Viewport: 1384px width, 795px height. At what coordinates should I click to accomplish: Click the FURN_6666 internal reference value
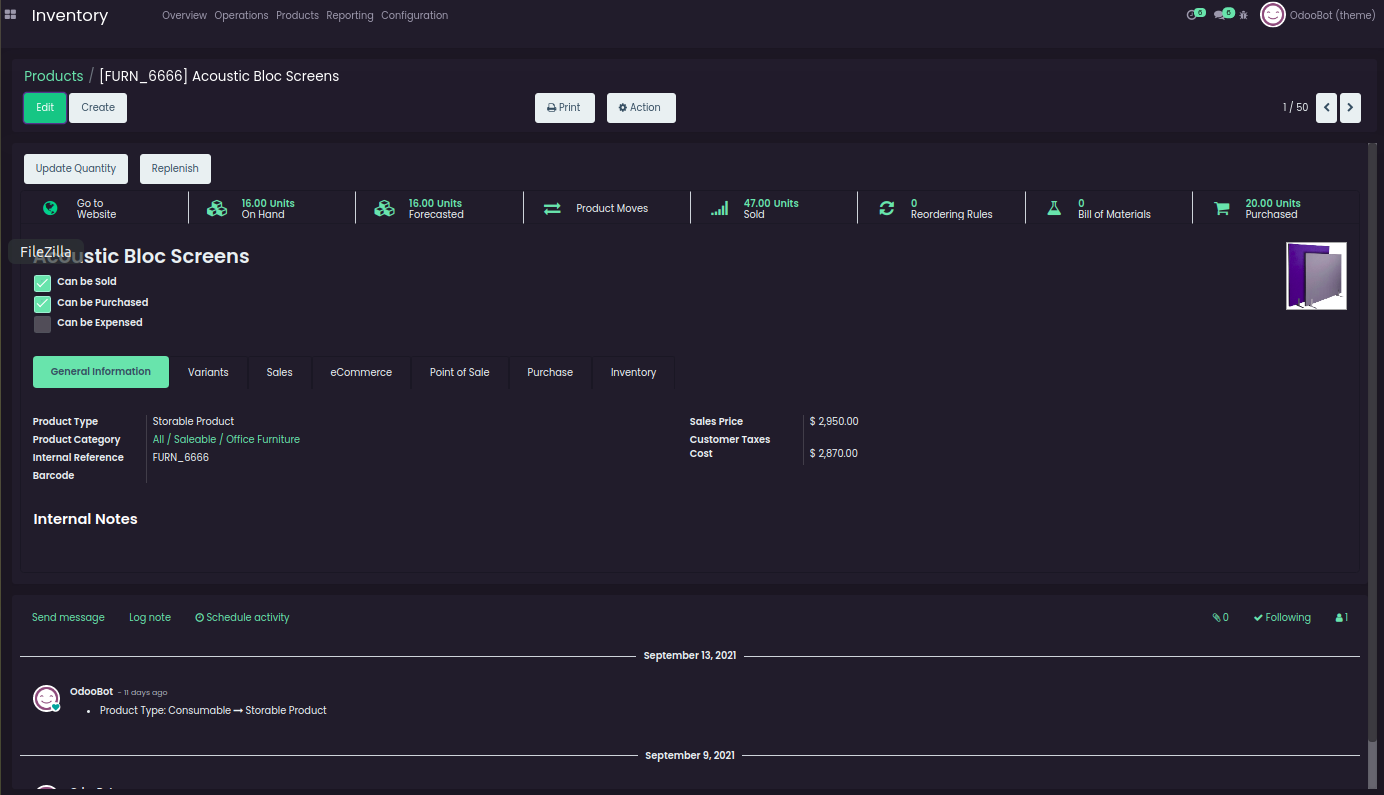181,458
